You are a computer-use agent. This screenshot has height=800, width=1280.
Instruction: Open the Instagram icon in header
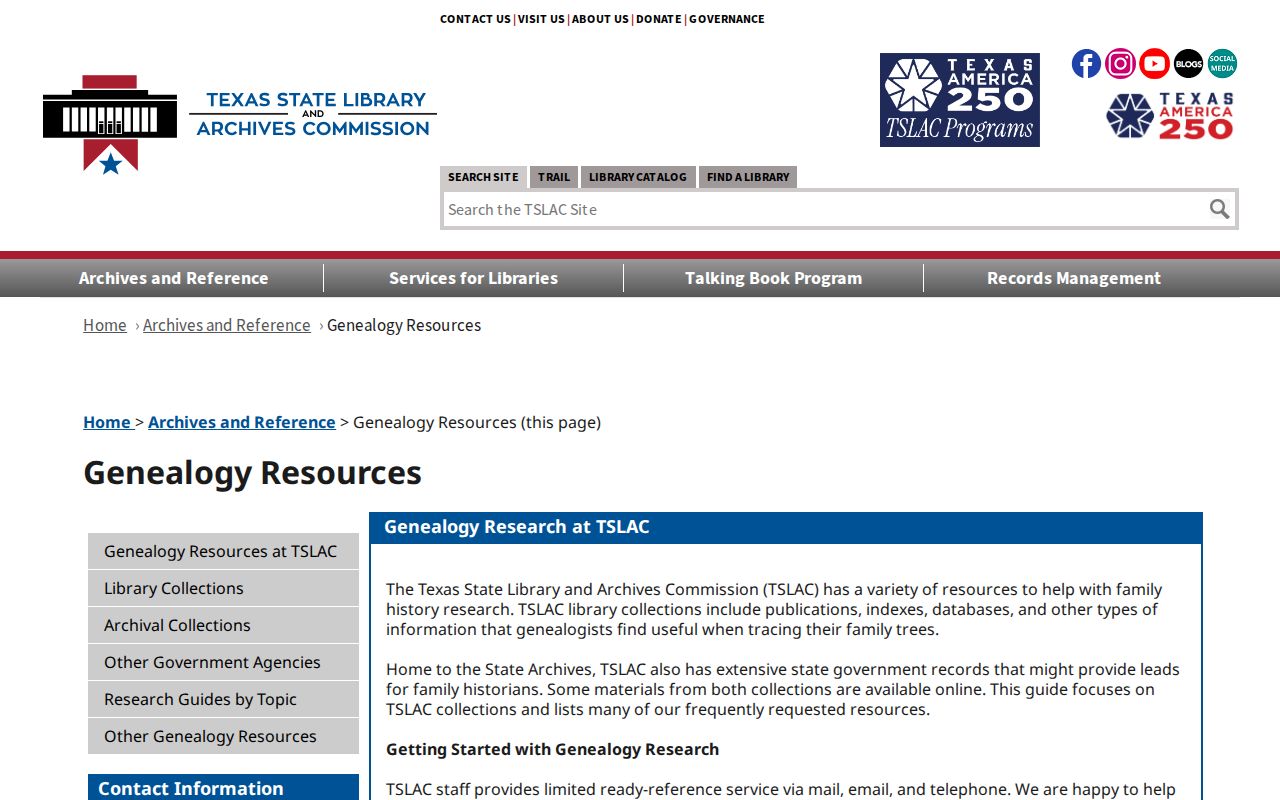coord(1120,64)
